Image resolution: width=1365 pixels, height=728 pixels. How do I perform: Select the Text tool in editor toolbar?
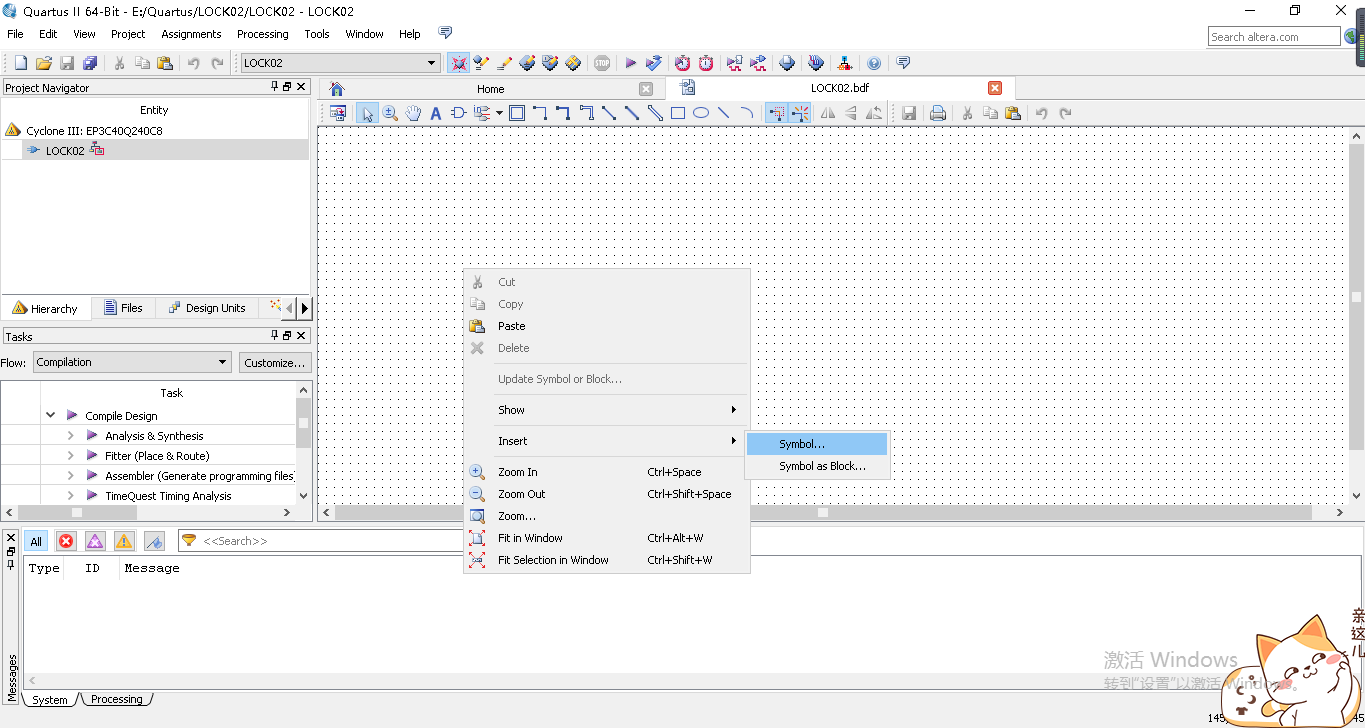(436, 113)
